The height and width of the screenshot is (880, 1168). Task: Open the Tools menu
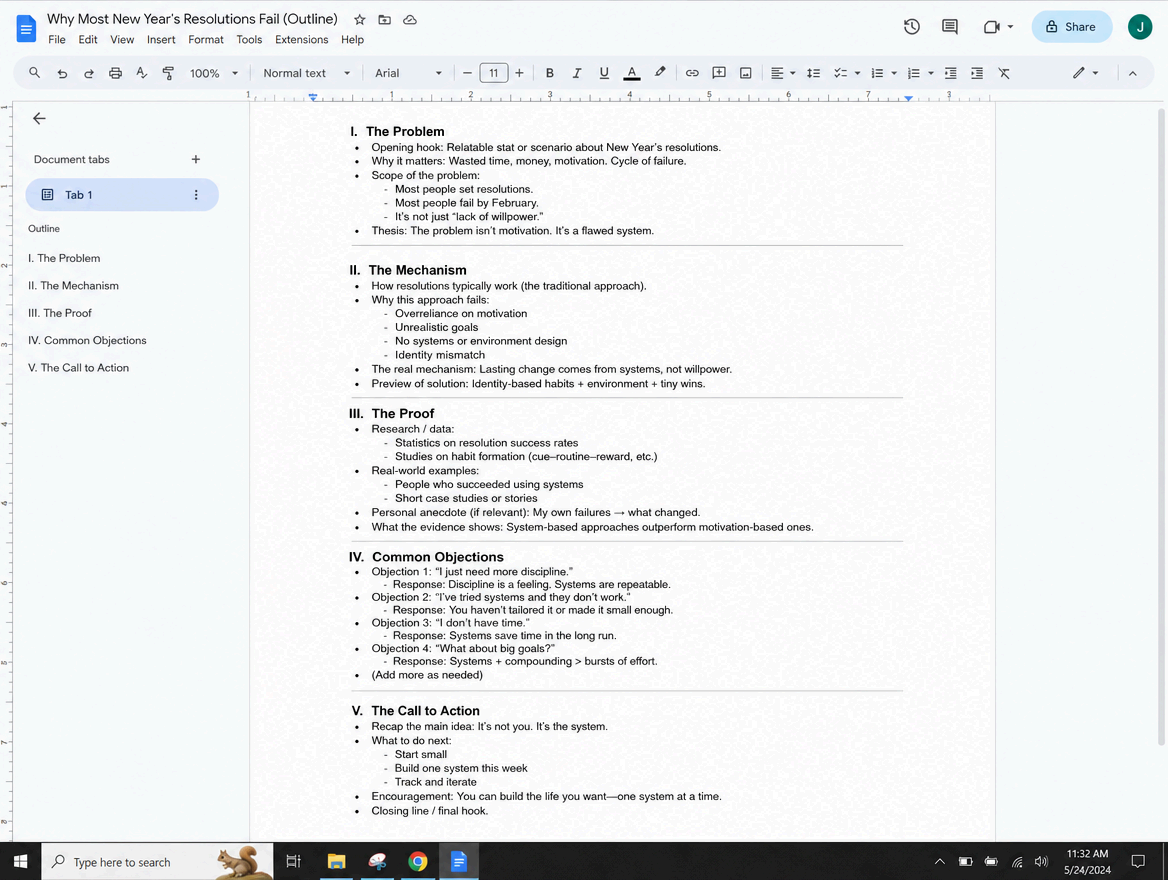point(250,39)
